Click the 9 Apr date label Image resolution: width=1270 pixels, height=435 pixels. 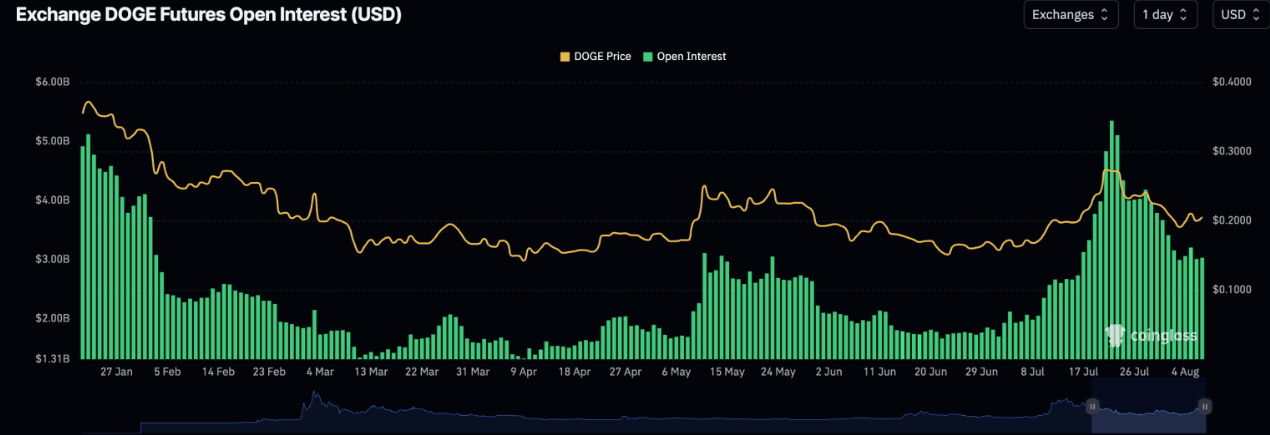(x=524, y=371)
